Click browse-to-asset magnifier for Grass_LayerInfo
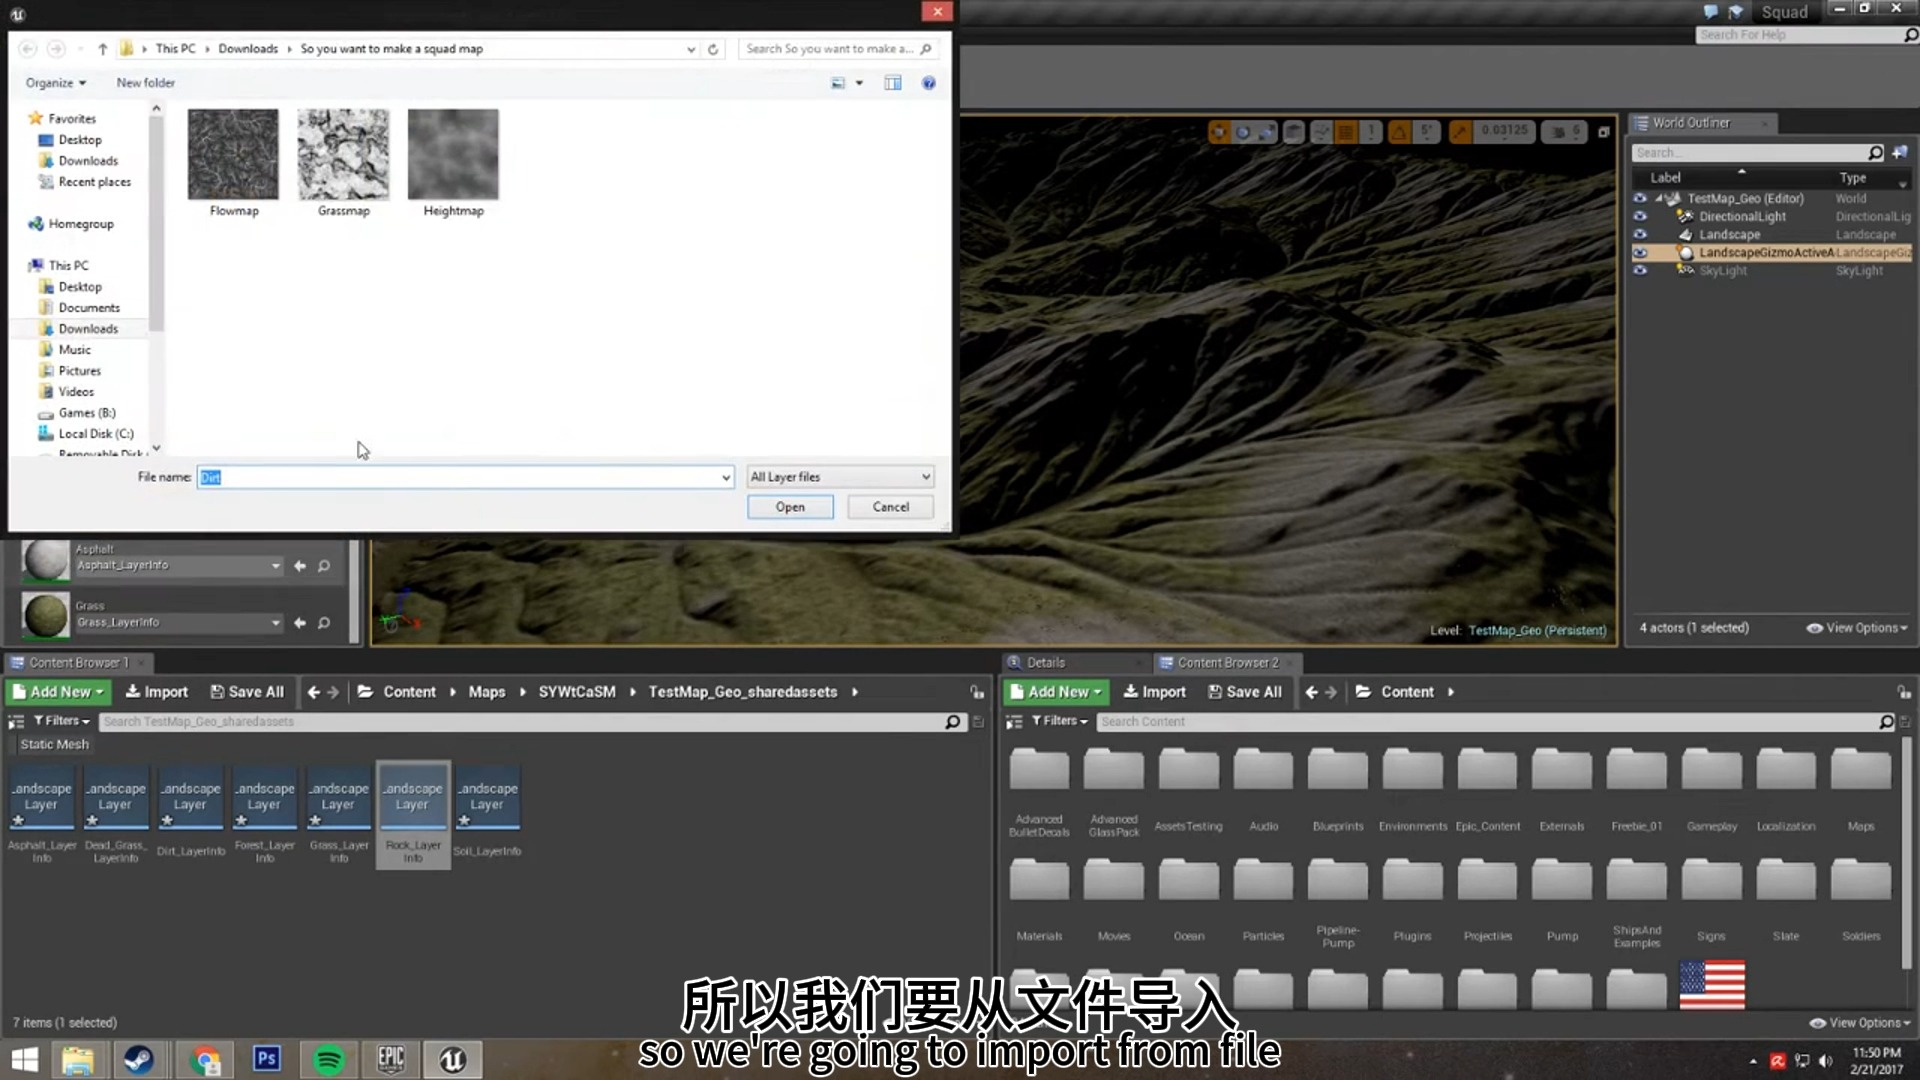The height and width of the screenshot is (1080, 1920). coord(324,623)
